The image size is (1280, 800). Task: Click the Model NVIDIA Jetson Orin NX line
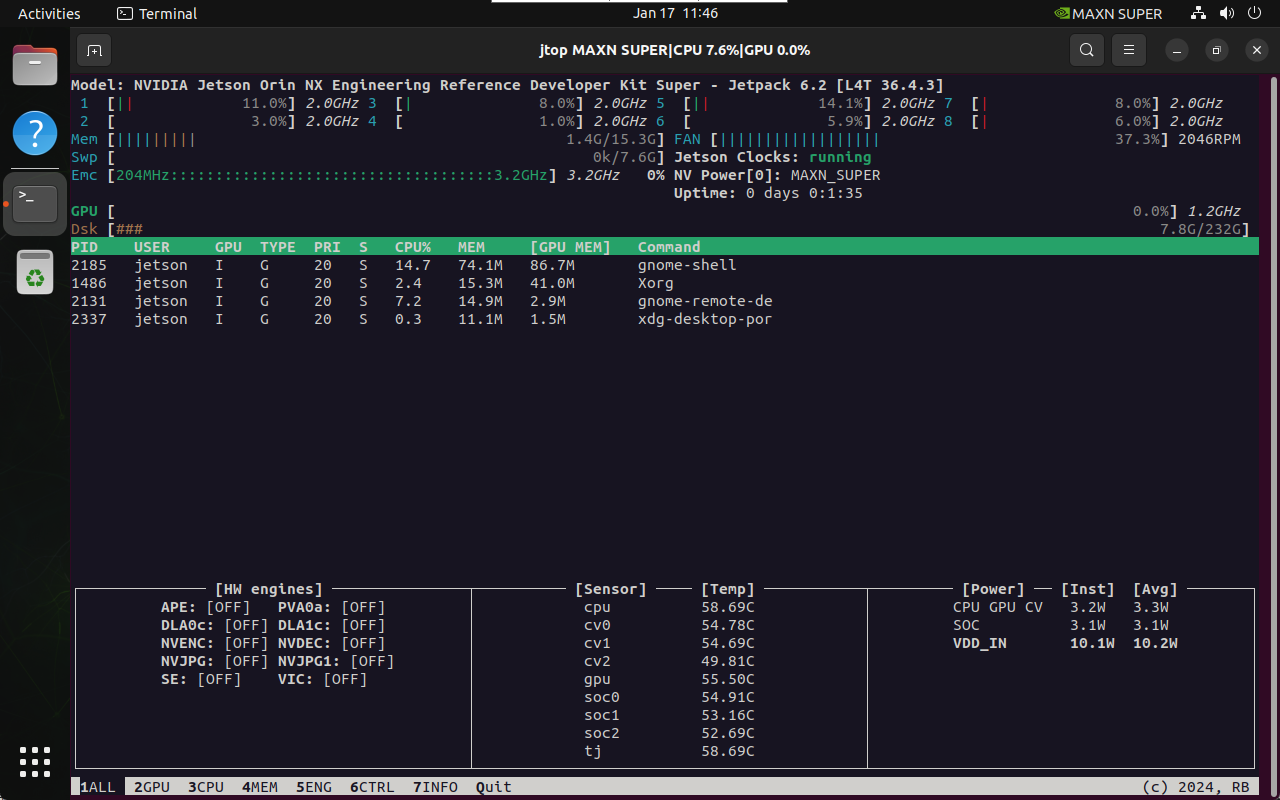507,85
